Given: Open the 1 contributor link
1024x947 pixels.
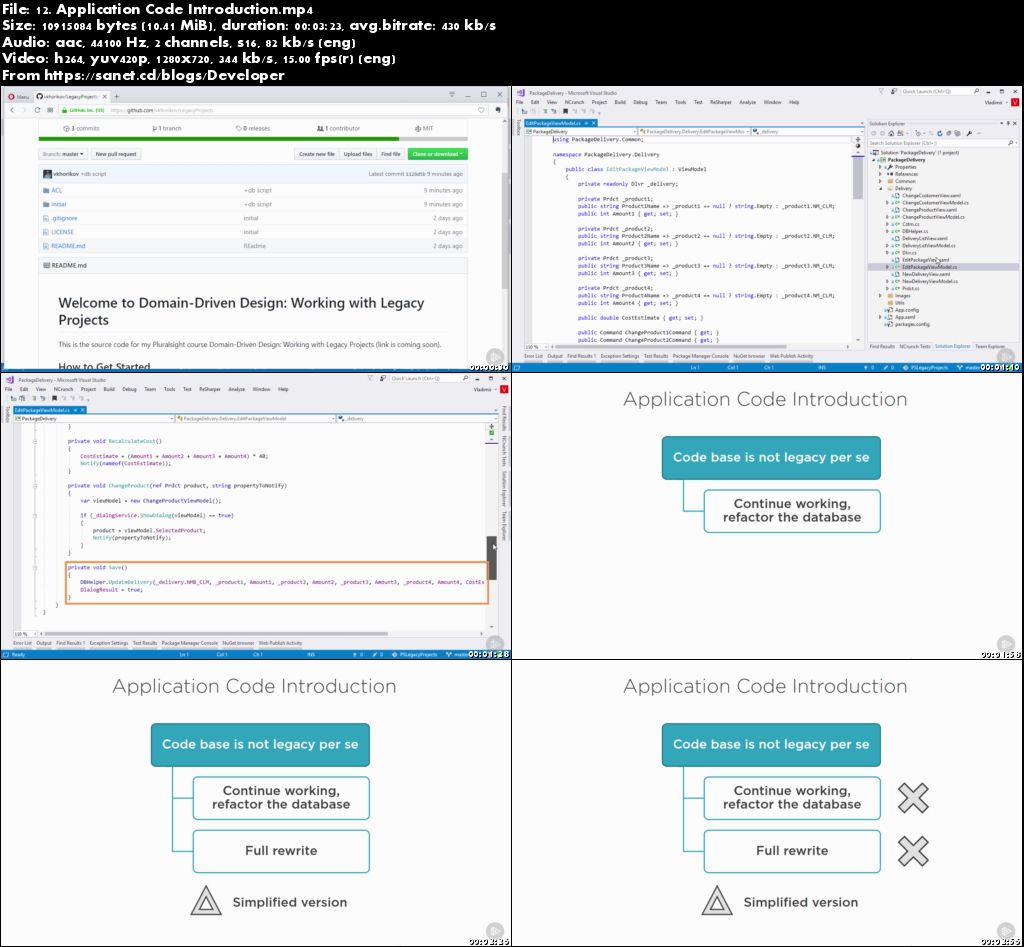Looking at the screenshot, I should (338, 128).
